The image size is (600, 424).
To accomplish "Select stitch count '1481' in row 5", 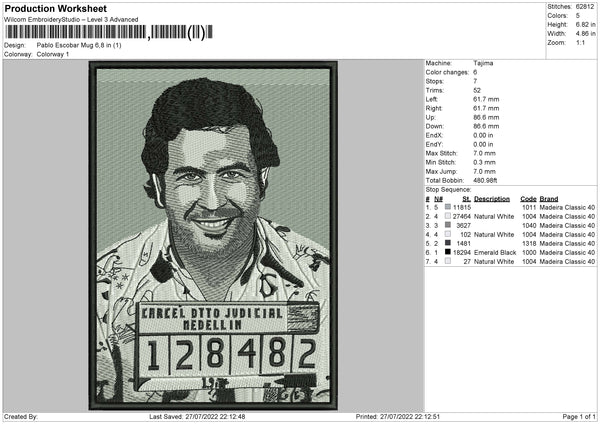I will pos(464,243).
